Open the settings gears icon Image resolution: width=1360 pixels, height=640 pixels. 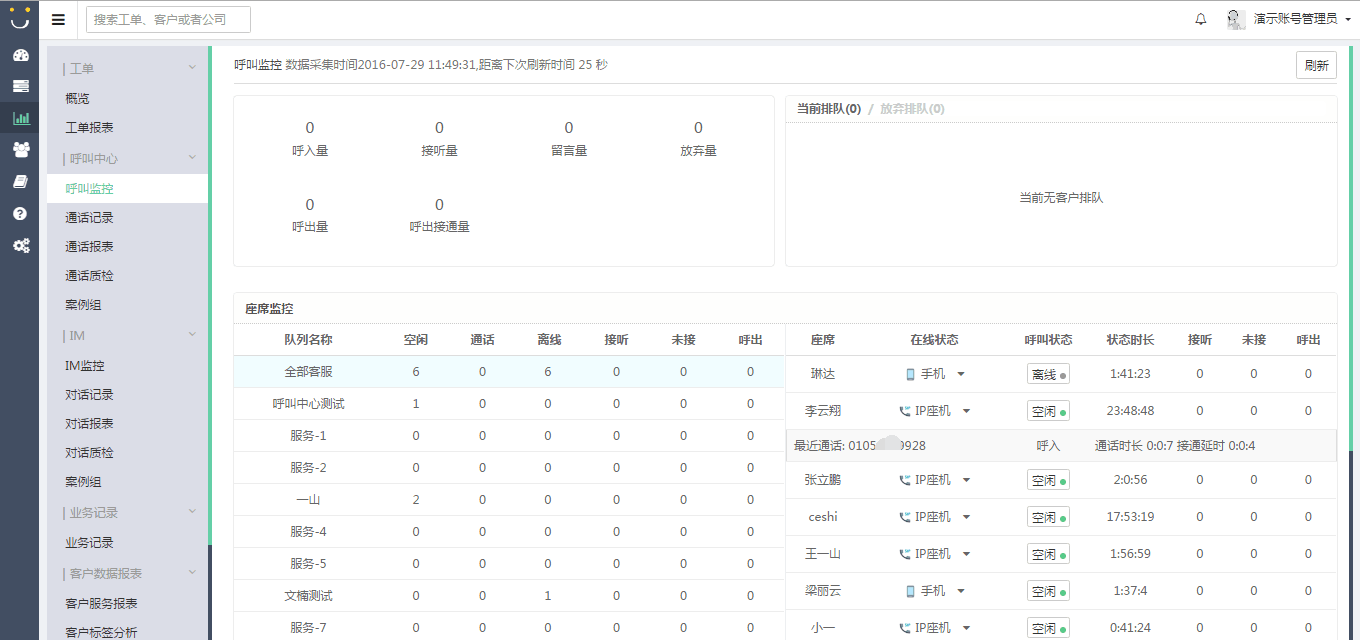coord(20,246)
